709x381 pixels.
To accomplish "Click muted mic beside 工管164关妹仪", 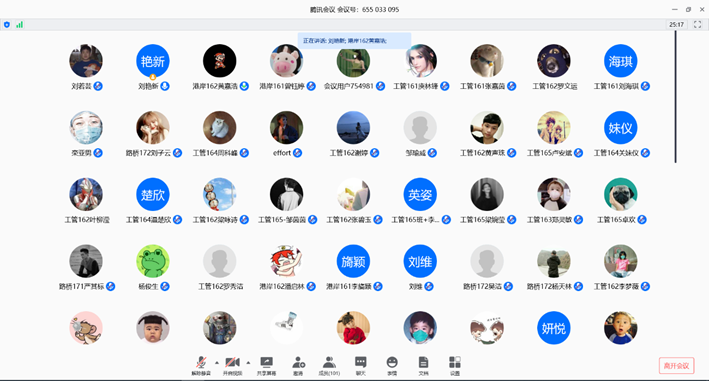I will [645, 153].
